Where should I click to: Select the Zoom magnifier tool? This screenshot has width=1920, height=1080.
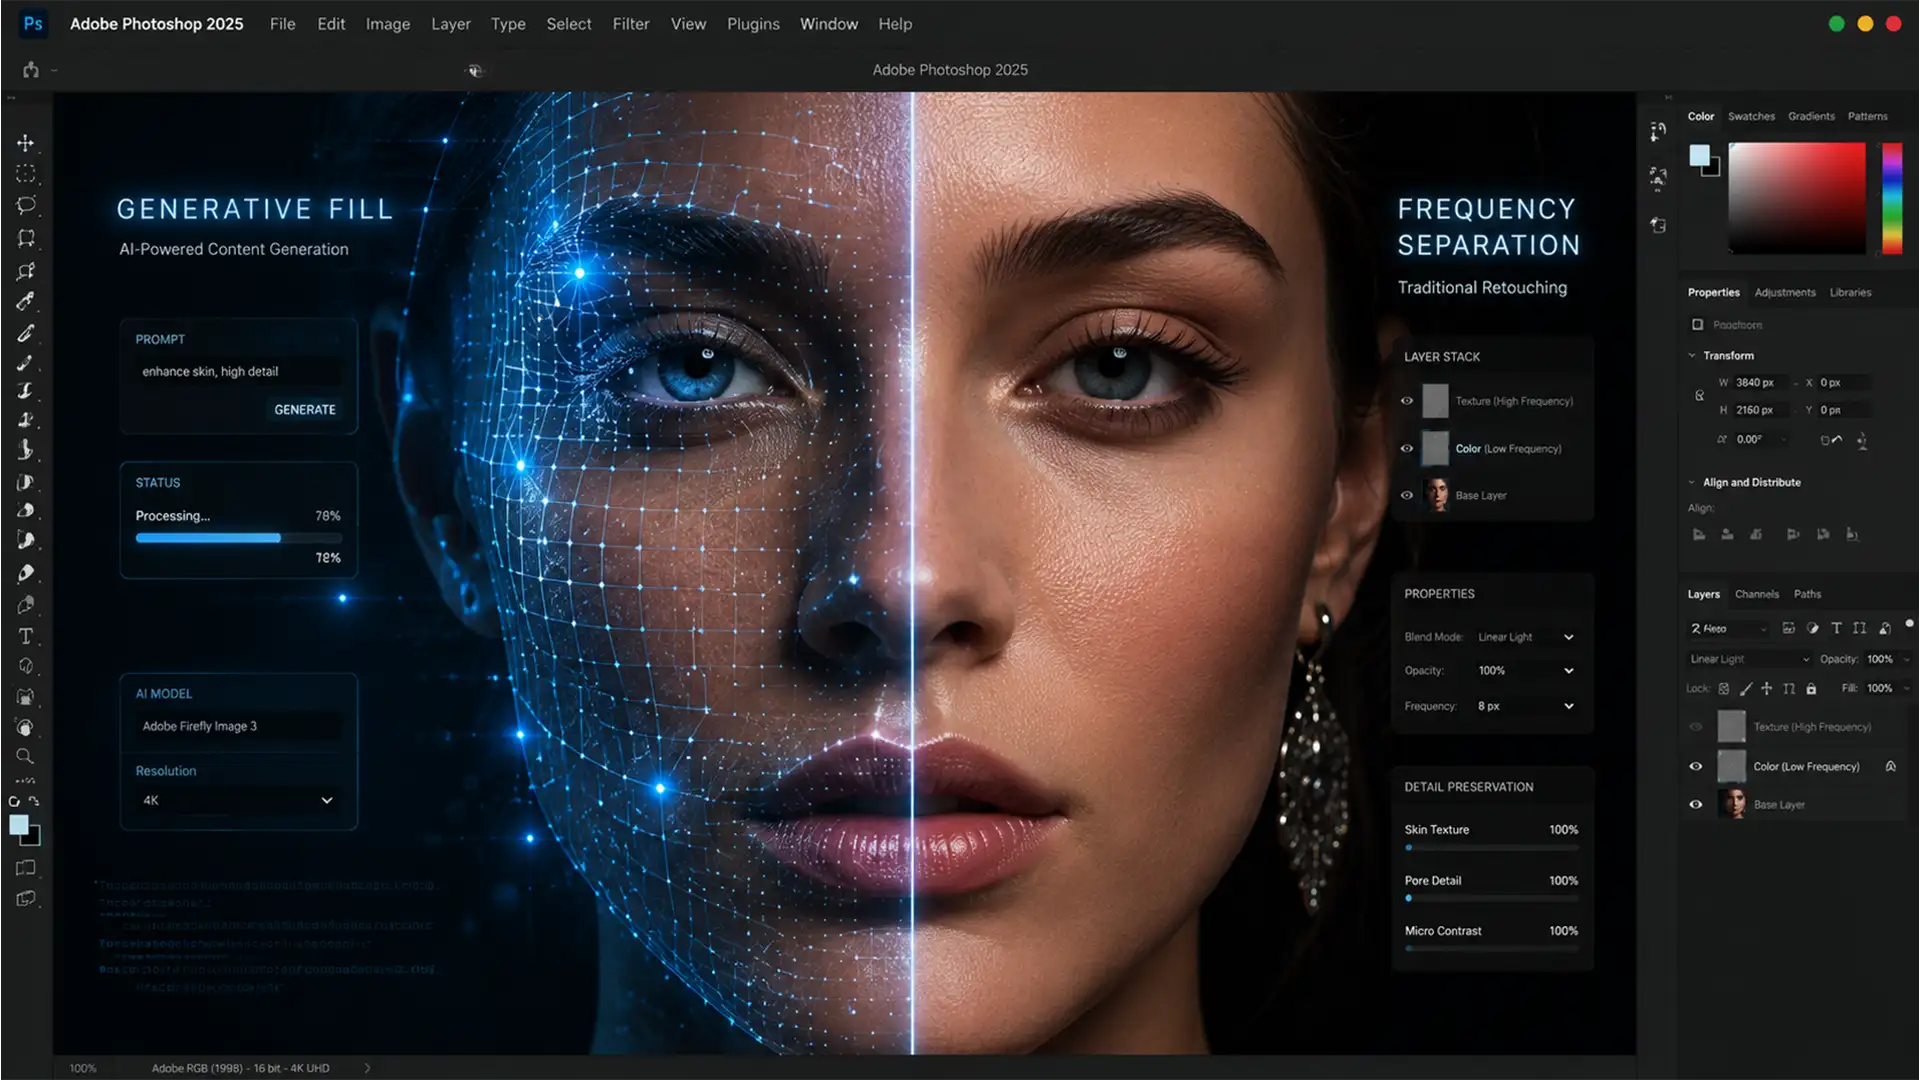(26, 757)
